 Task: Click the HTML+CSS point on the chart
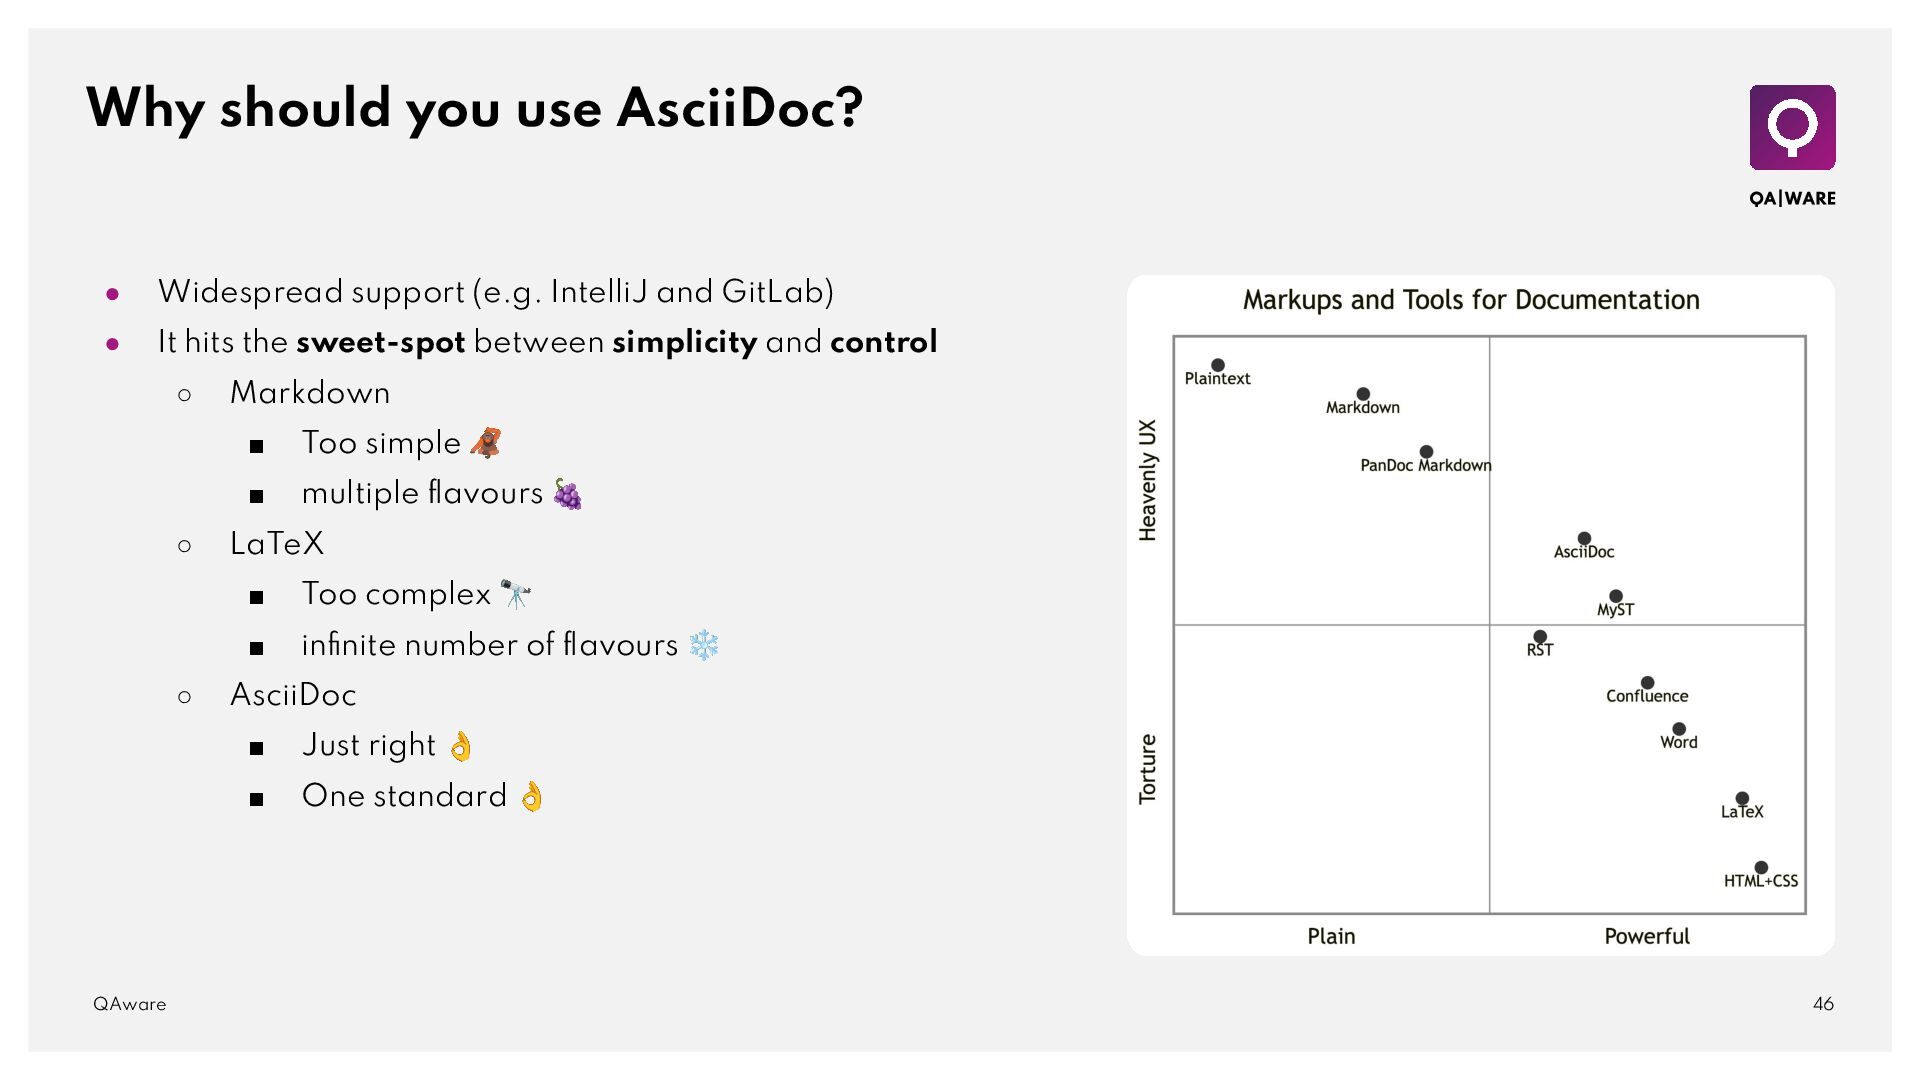[x=1761, y=868]
